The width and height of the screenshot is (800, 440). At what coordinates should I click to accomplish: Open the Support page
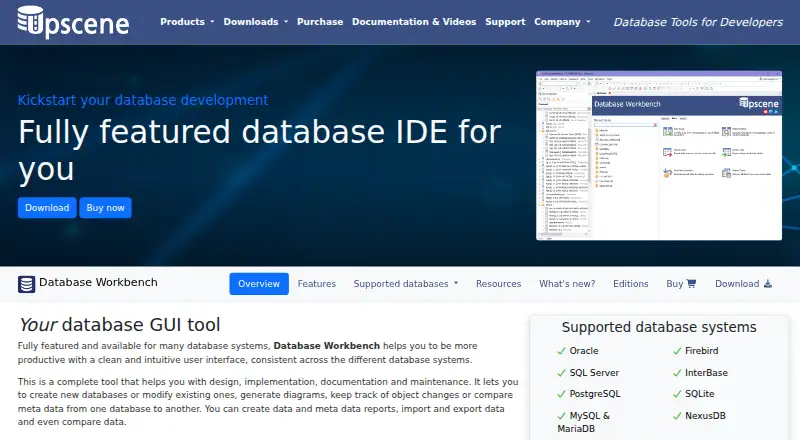[505, 22]
